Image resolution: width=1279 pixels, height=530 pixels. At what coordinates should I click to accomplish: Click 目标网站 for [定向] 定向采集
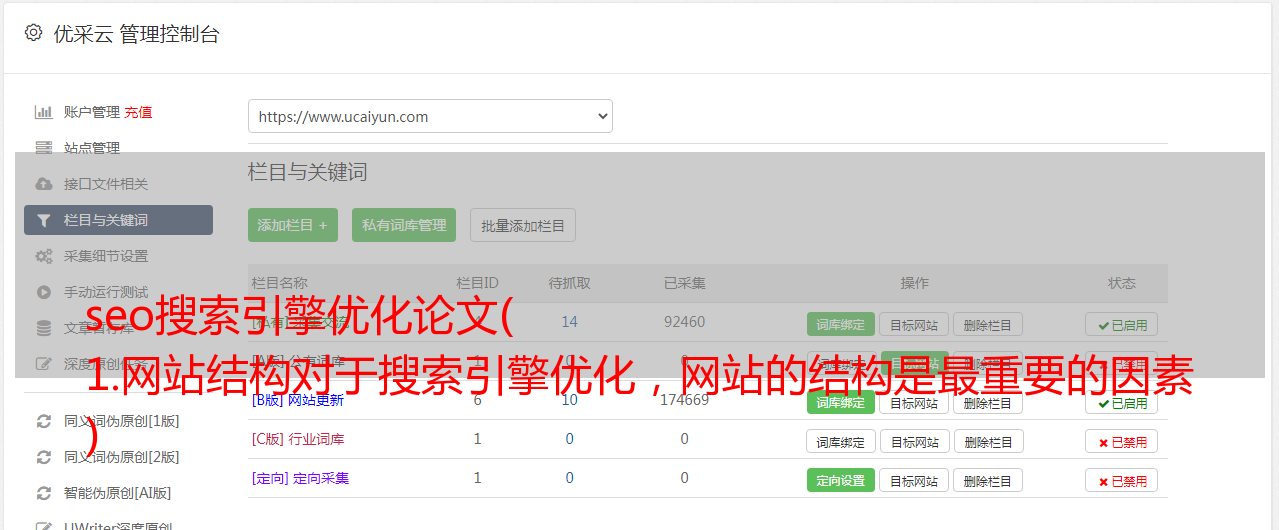click(x=914, y=480)
